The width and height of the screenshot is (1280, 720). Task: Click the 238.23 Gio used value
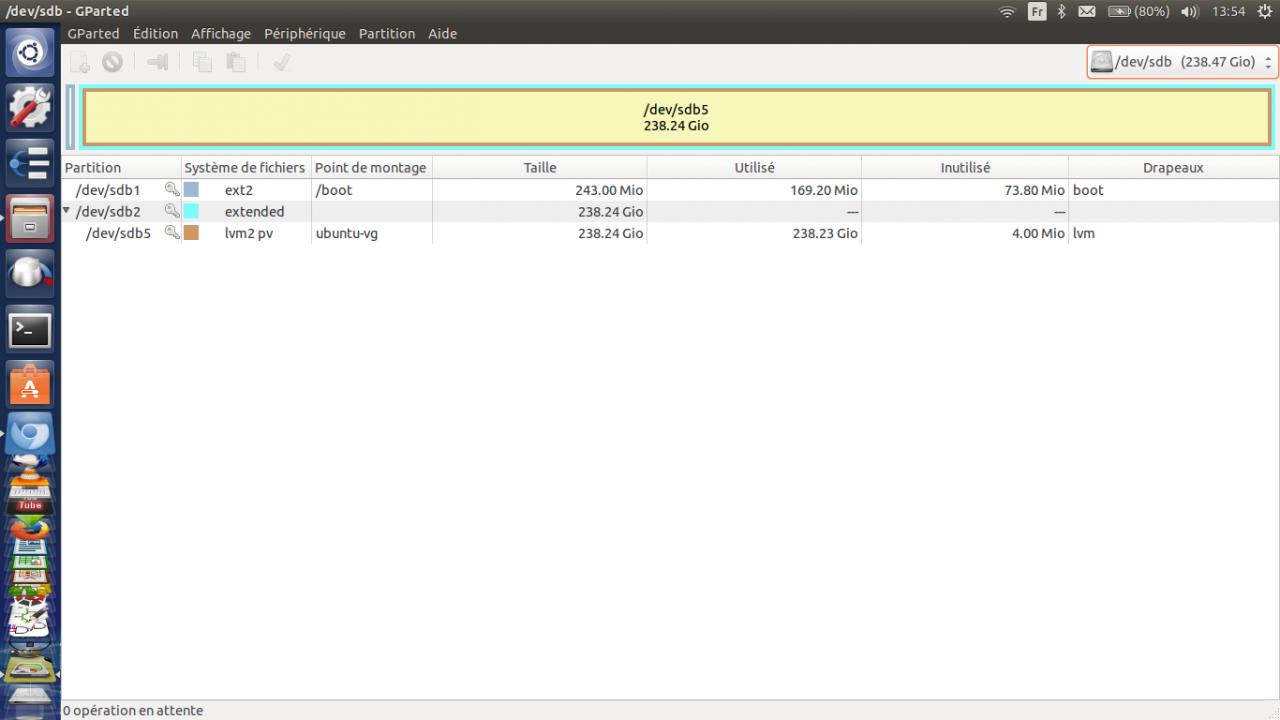pos(825,234)
